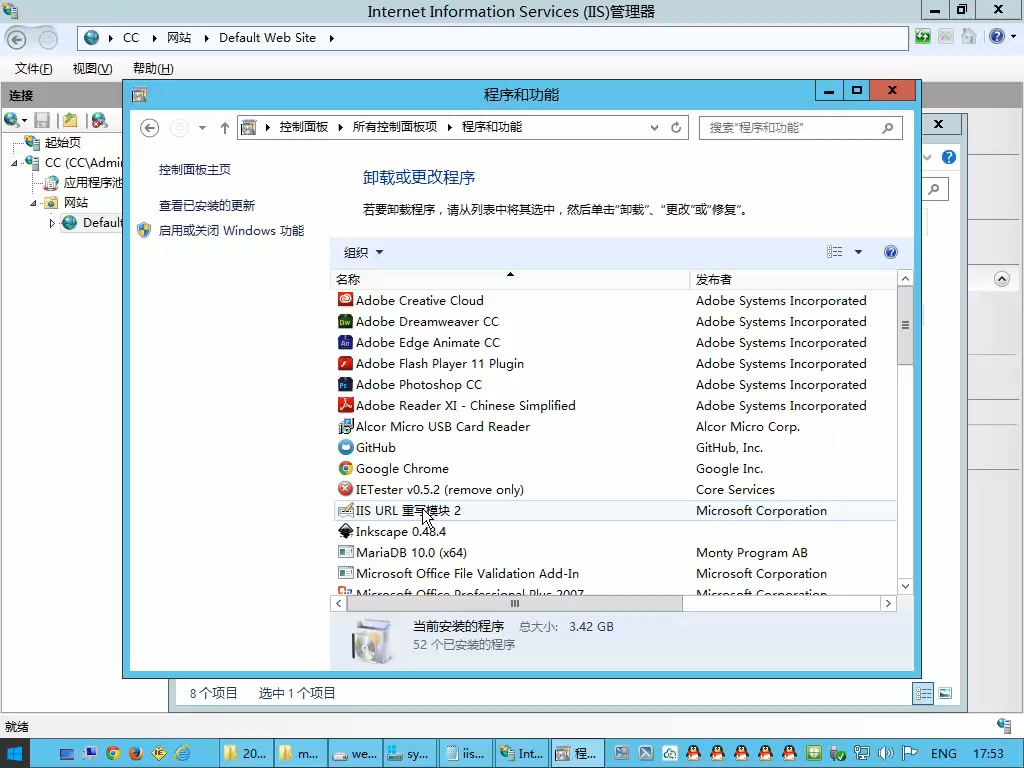Click the GitHub, Inc. publisher cell
This screenshot has width=1024, height=768.
pyautogui.click(x=729, y=448)
